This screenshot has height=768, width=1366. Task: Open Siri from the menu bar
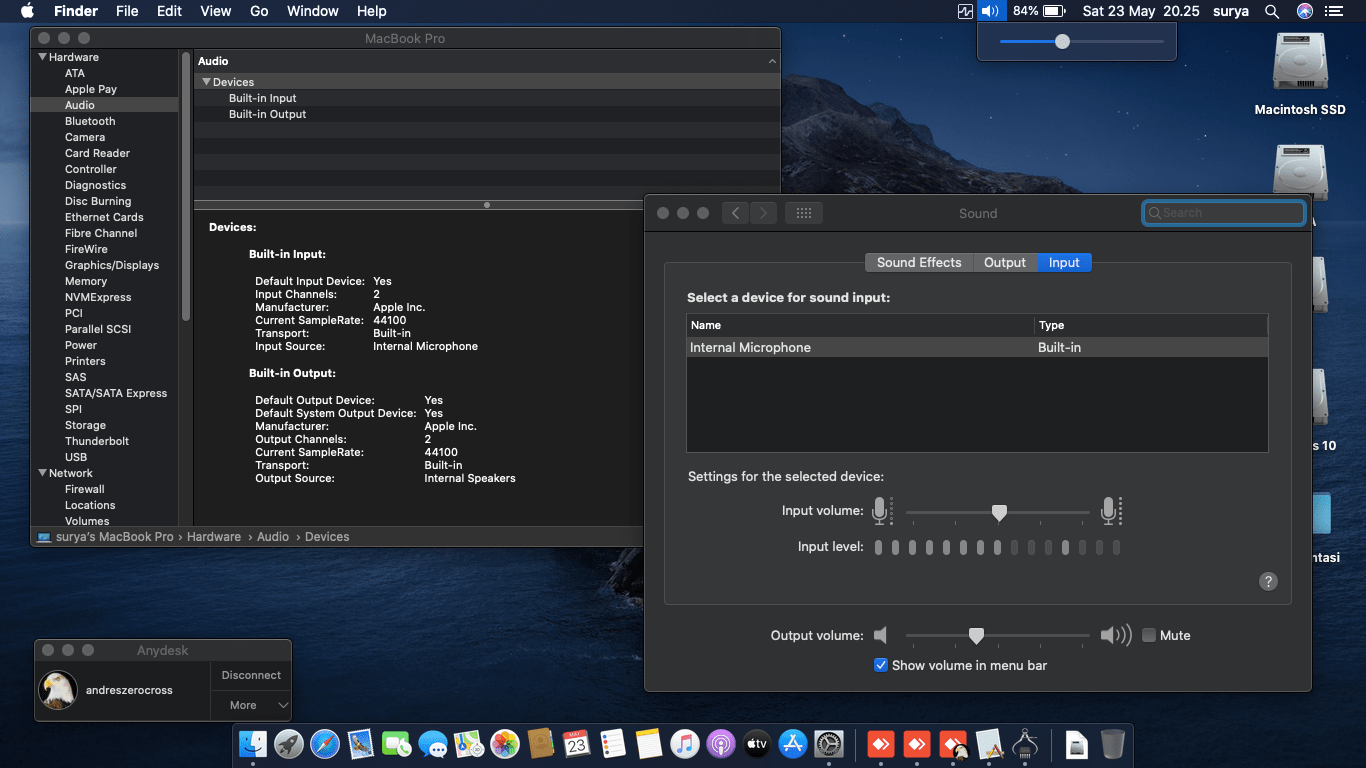point(1304,11)
